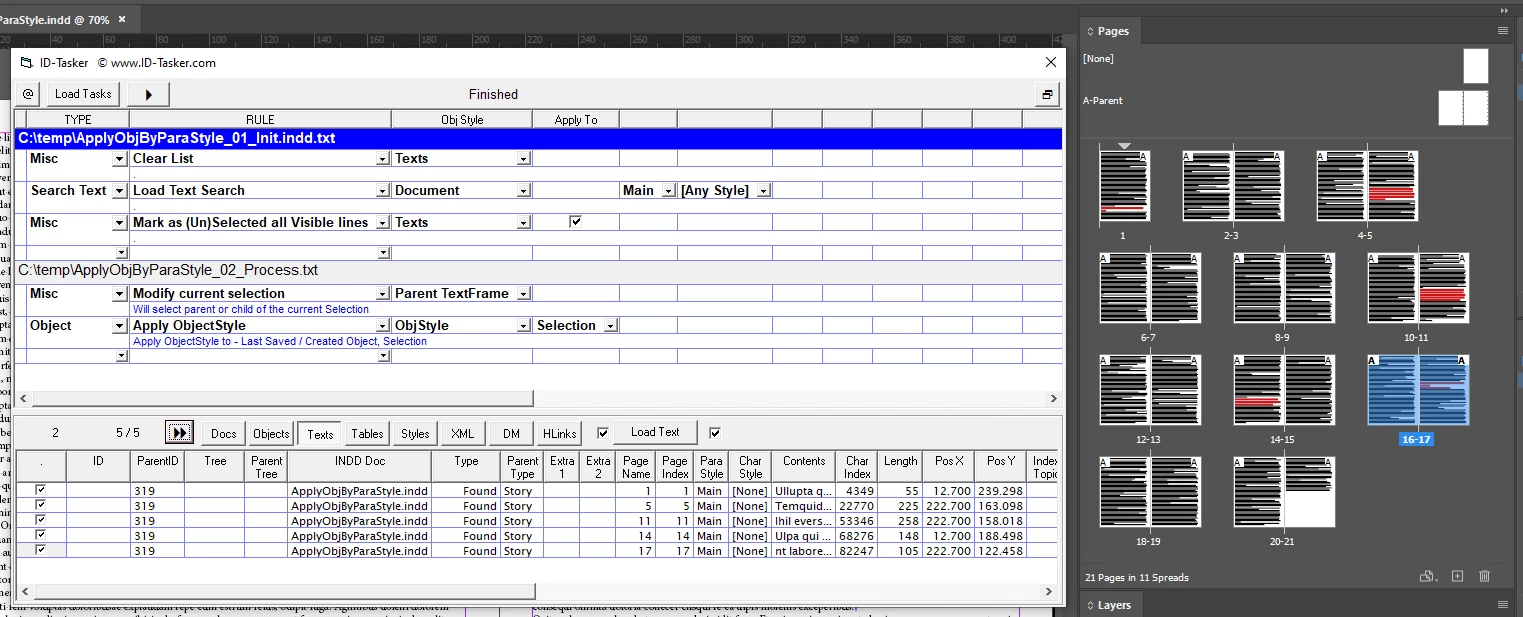Switch to the Styles tab

415,433
